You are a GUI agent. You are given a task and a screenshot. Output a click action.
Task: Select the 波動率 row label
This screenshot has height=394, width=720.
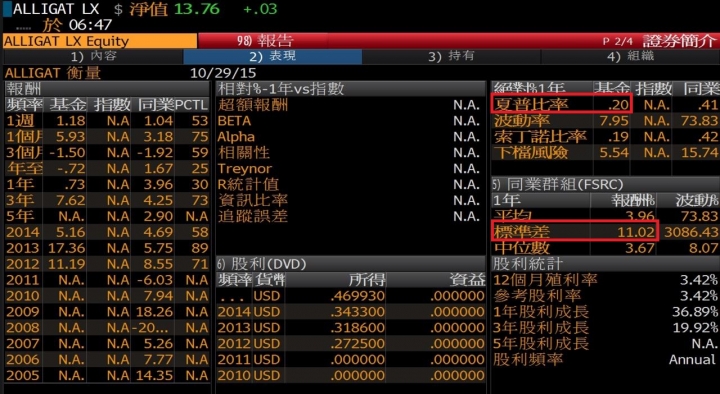point(522,121)
